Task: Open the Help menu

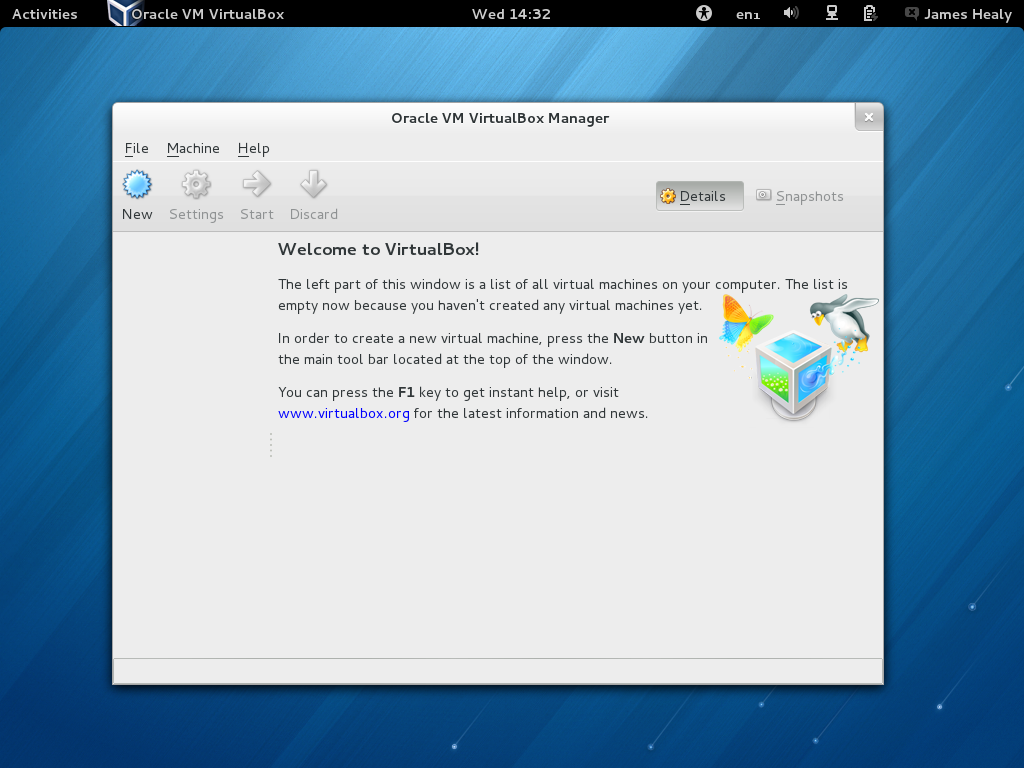Action: coord(253,148)
